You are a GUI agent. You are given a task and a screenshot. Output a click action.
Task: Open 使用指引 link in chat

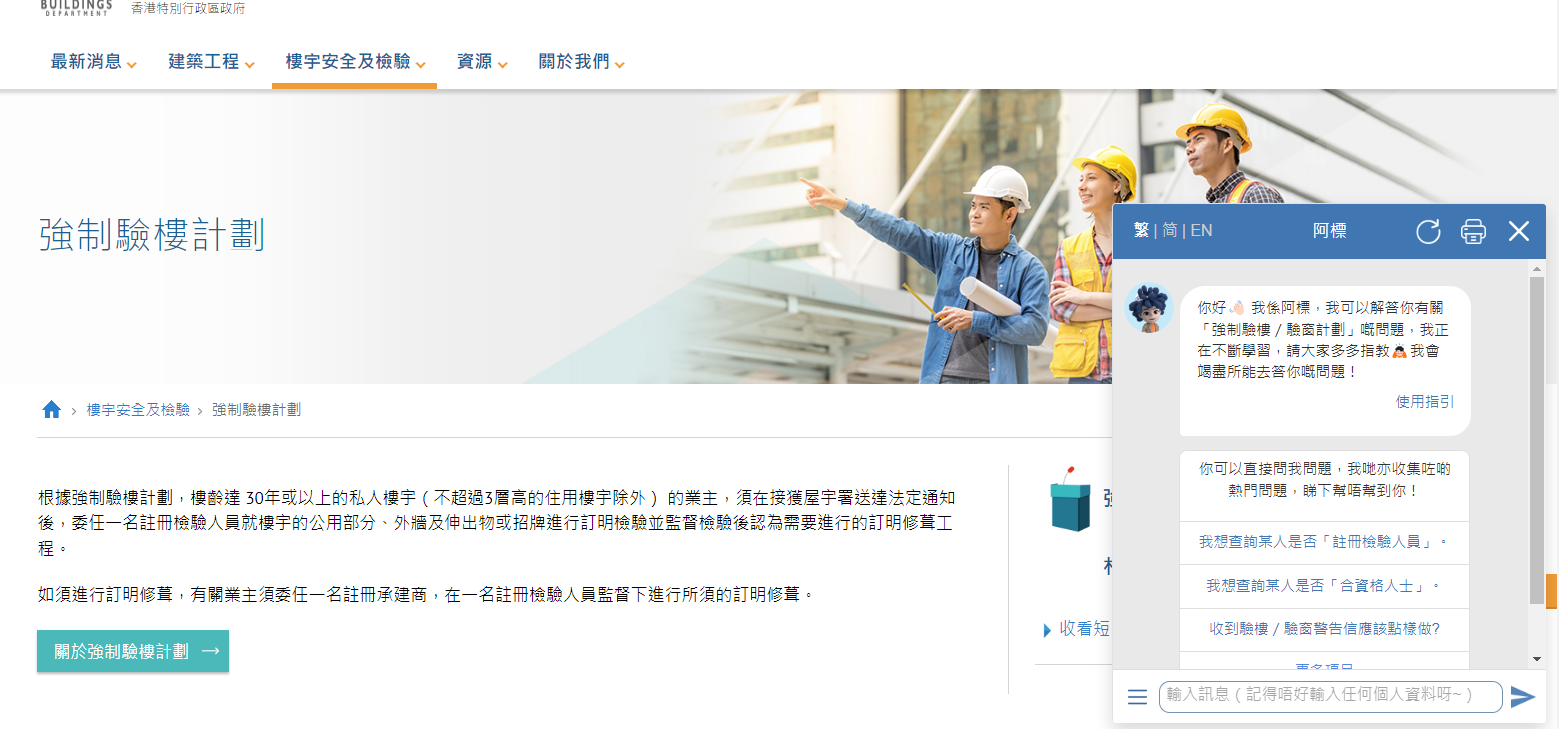(1425, 402)
